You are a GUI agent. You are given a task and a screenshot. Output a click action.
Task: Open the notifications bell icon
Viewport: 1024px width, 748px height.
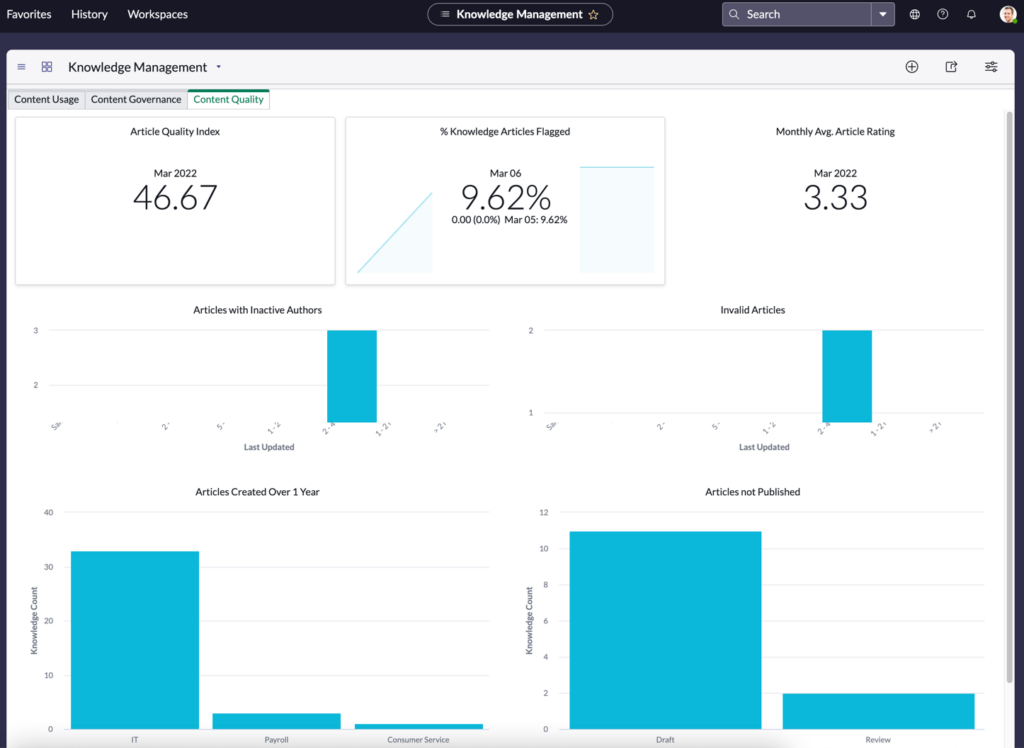pyautogui.click(x=970, y=14)
